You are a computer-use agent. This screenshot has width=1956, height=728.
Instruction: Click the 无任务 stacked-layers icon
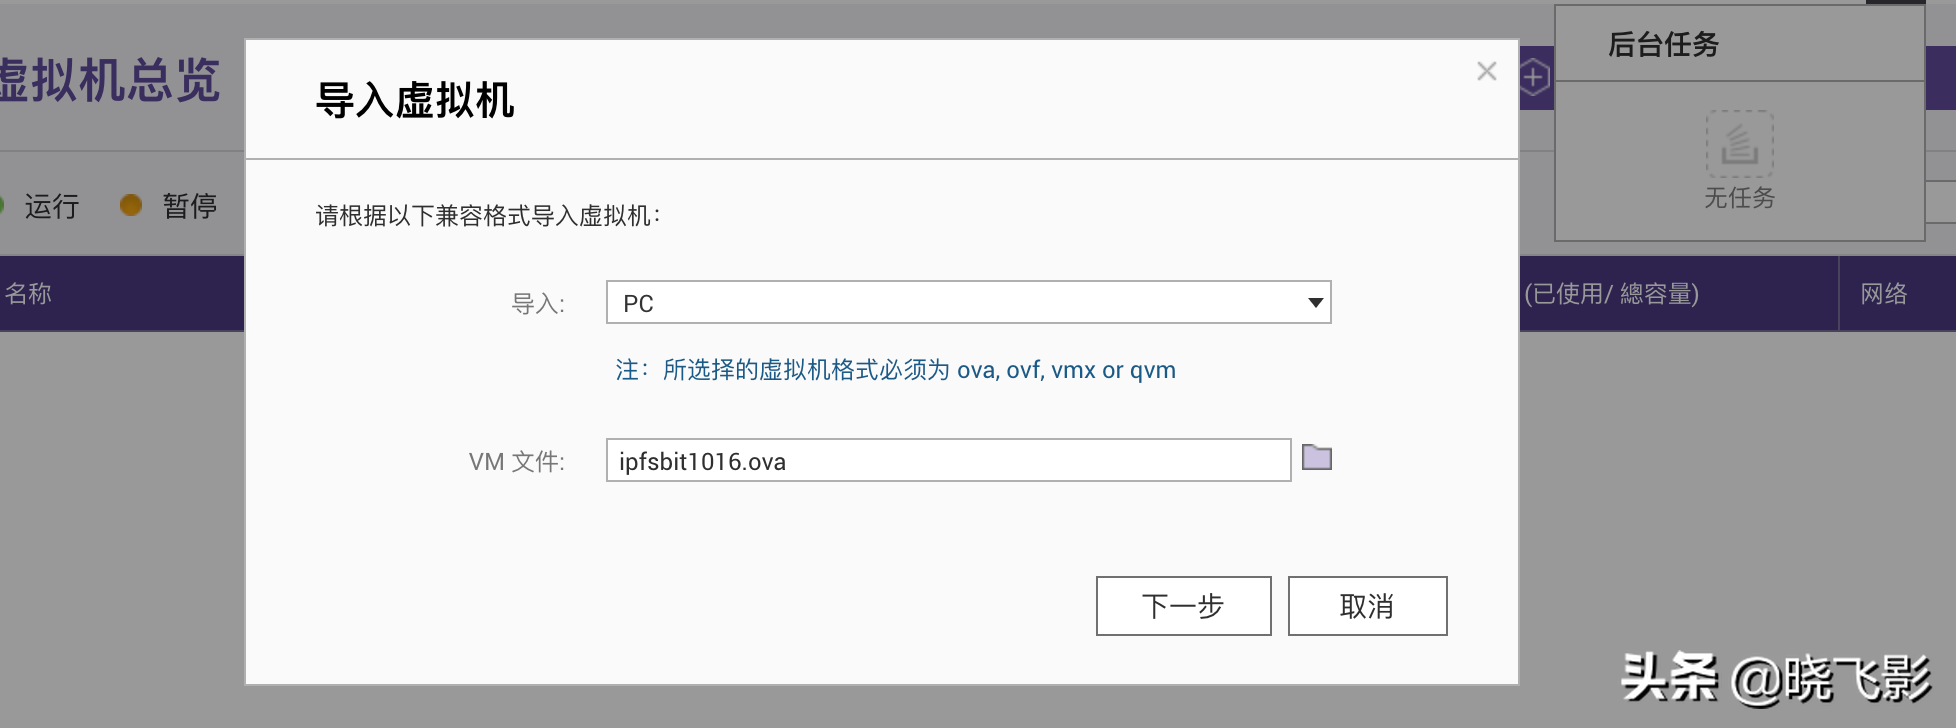tap(1739, 144)
